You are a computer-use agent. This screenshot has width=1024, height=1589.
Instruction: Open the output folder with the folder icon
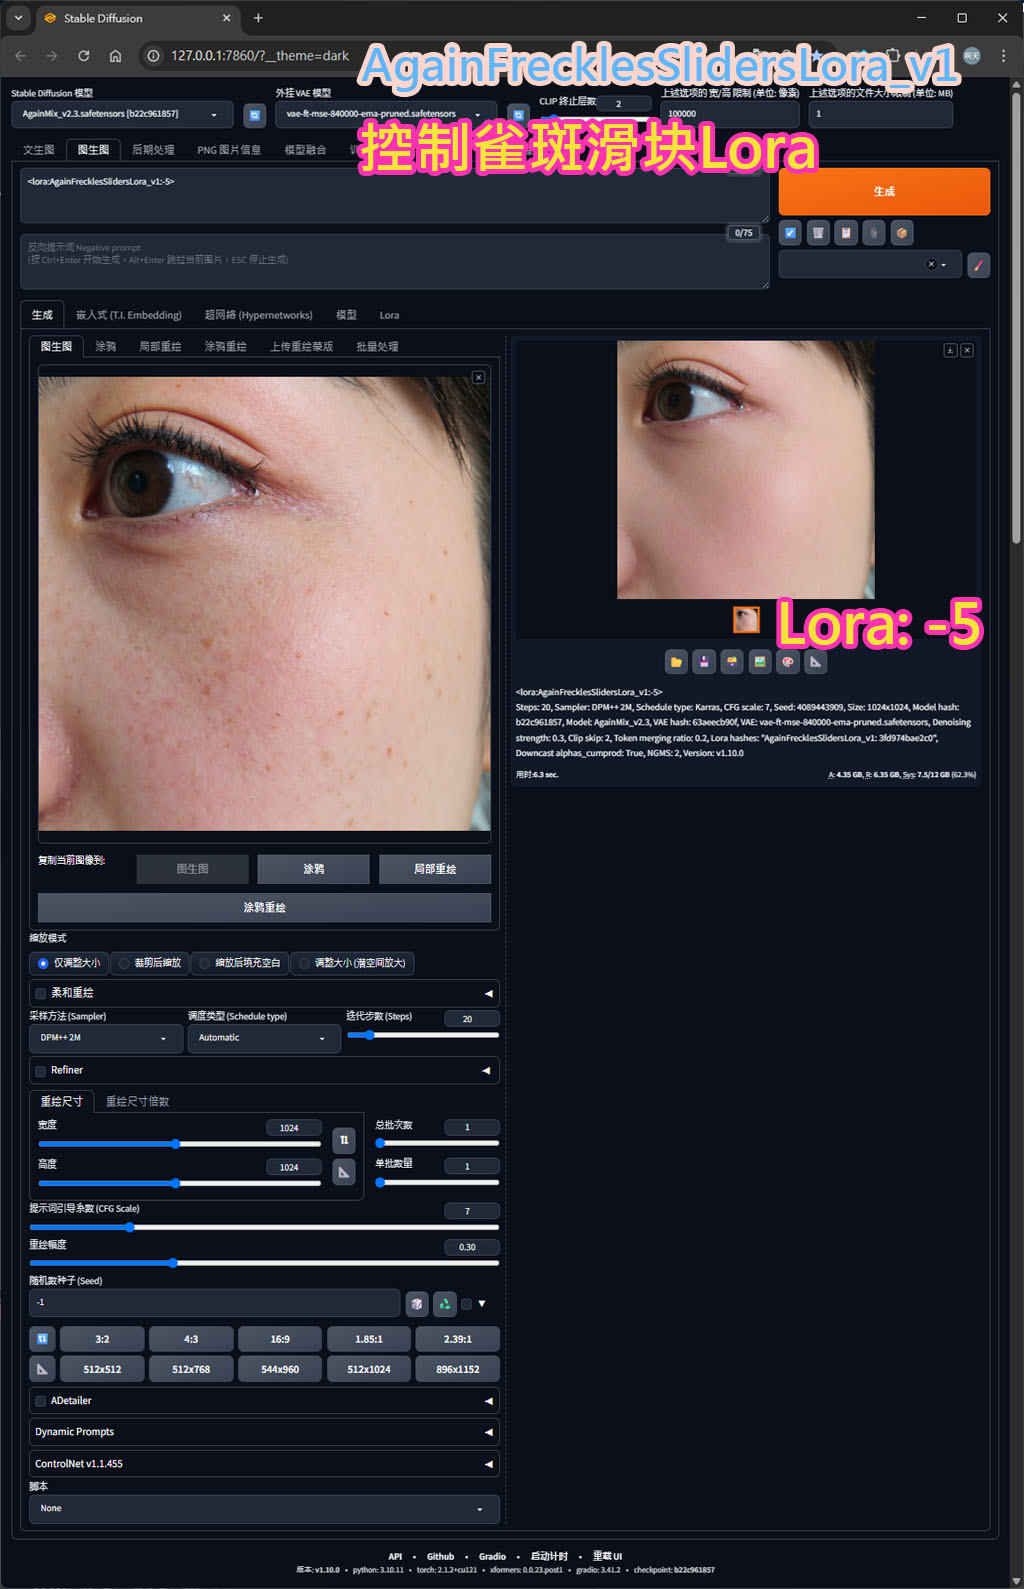(x=676, y=662)
